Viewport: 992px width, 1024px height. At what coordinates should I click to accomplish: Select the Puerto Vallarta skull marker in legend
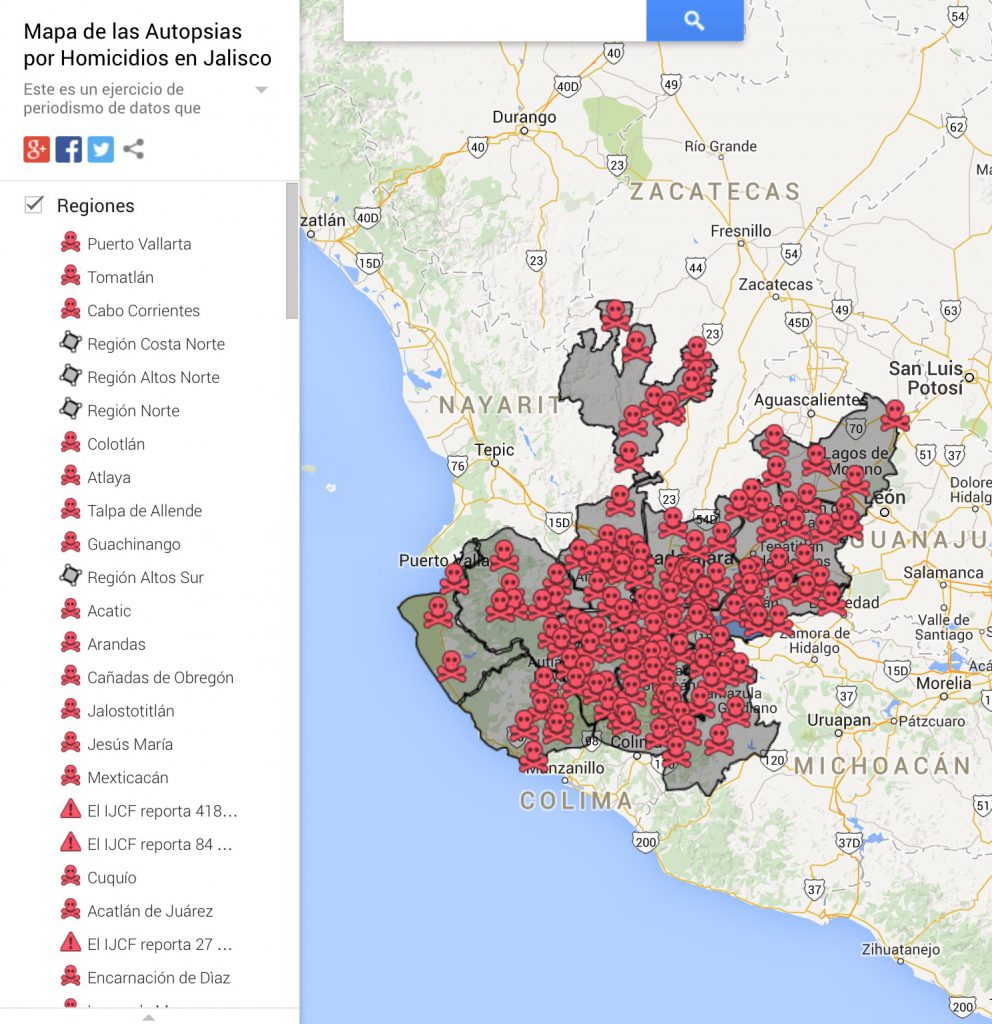click(x=70, y=243)
